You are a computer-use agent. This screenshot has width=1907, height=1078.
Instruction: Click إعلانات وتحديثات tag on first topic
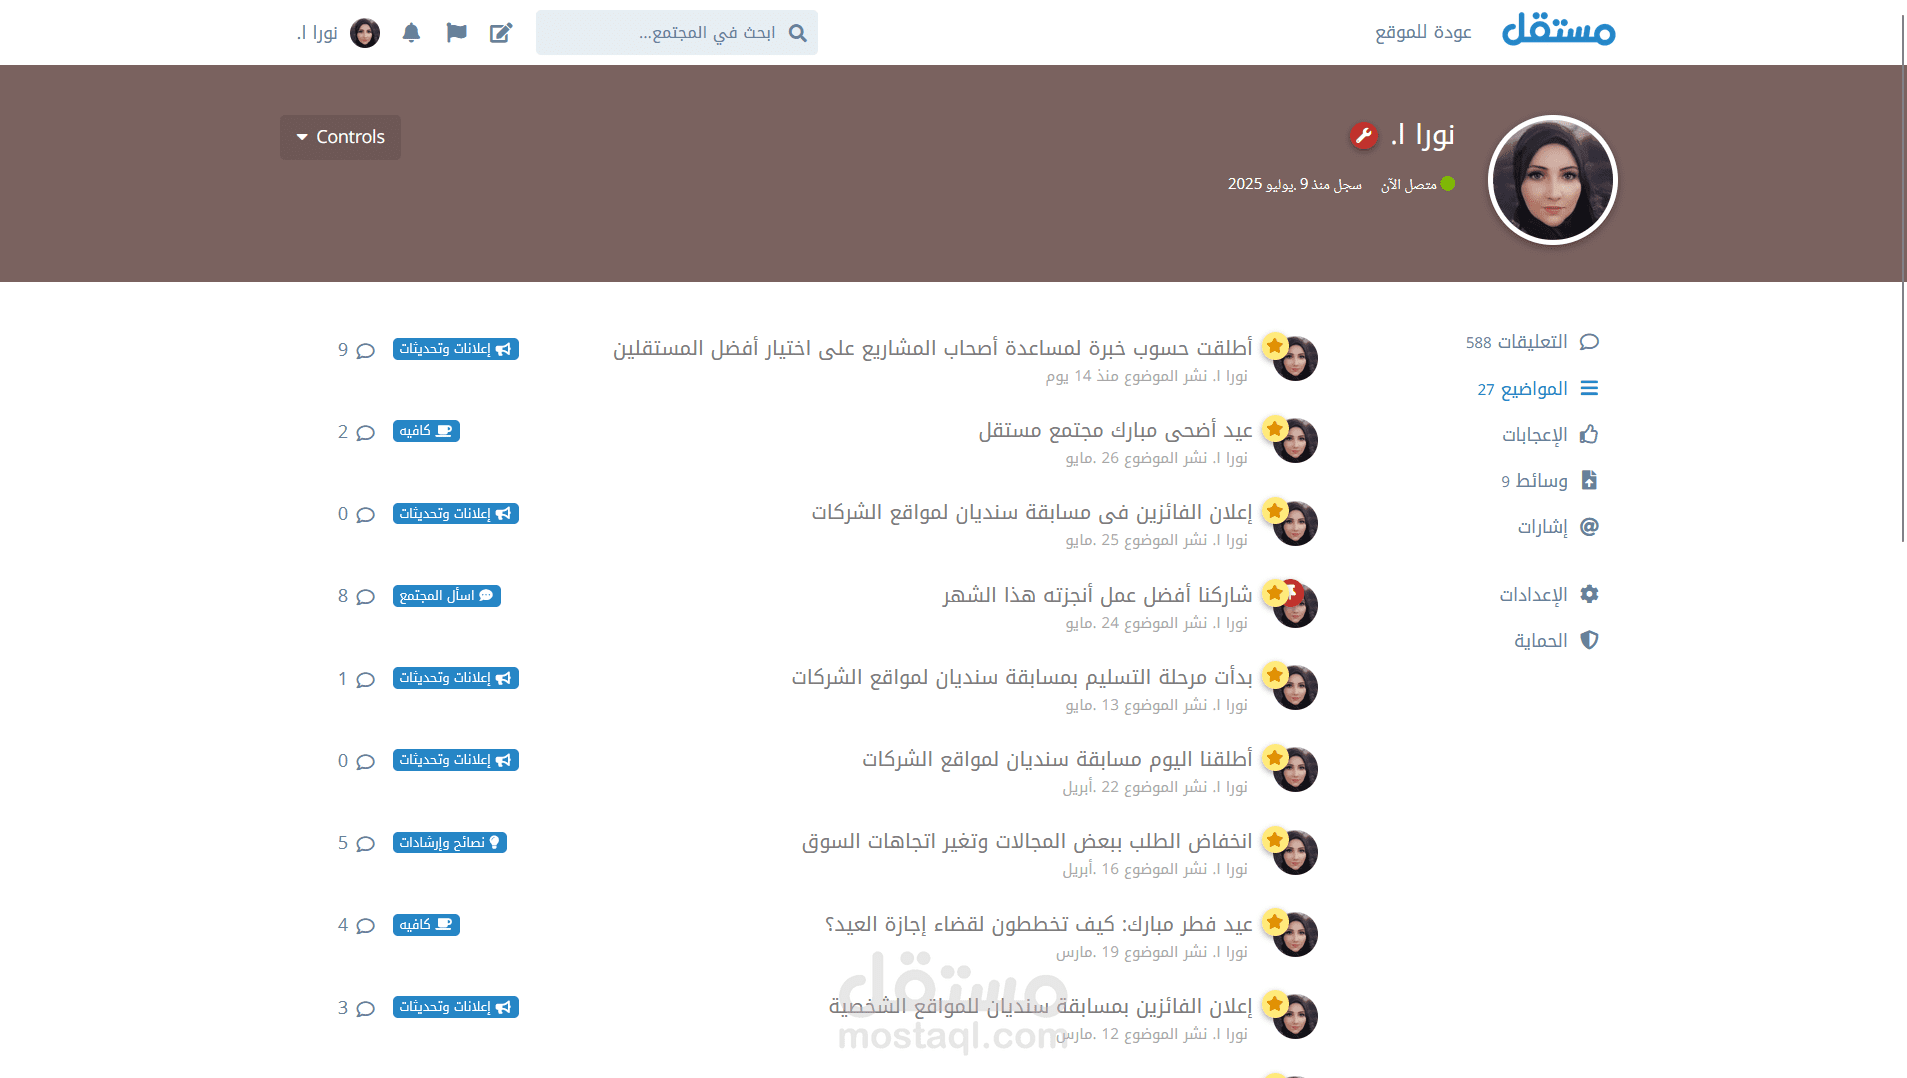tap(456, 349)
